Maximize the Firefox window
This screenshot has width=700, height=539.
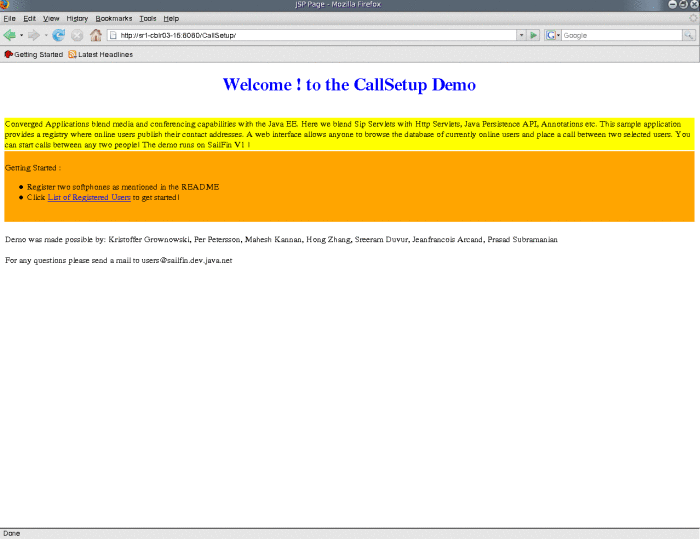[683, 4]
